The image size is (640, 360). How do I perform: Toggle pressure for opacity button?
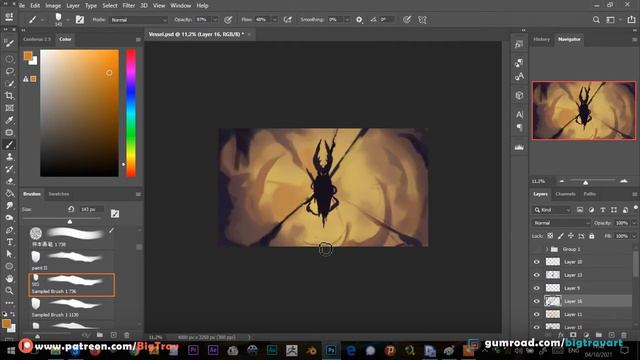(x=228, y=20)
